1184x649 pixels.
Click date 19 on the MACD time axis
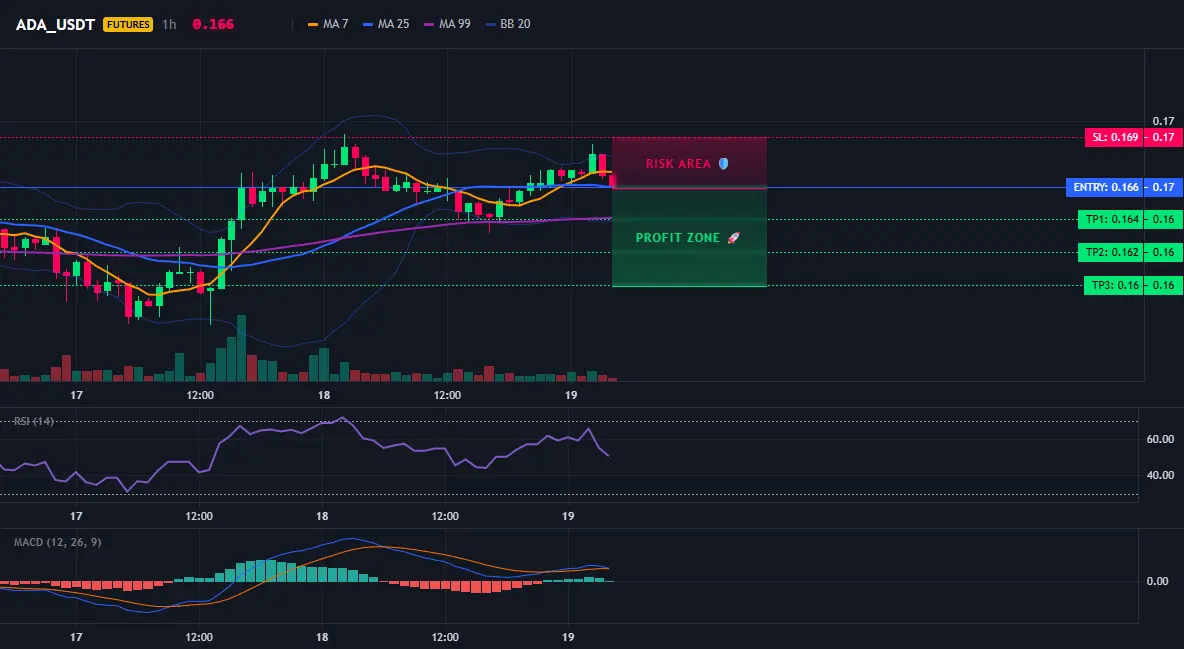coord(569,637)
